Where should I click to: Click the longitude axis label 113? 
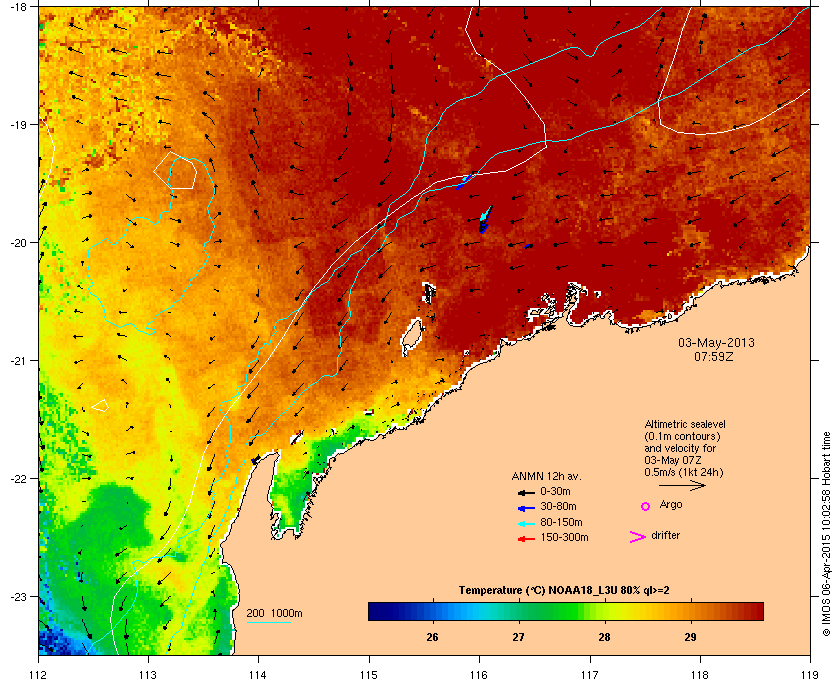pos(148,675)
